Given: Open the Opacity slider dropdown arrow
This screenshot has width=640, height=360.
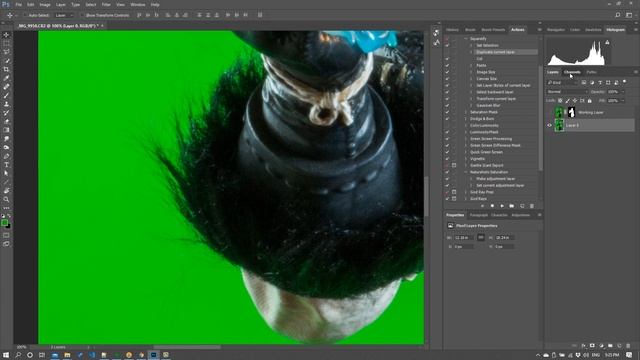Looking at the screenshot, I should click(622, 92).
